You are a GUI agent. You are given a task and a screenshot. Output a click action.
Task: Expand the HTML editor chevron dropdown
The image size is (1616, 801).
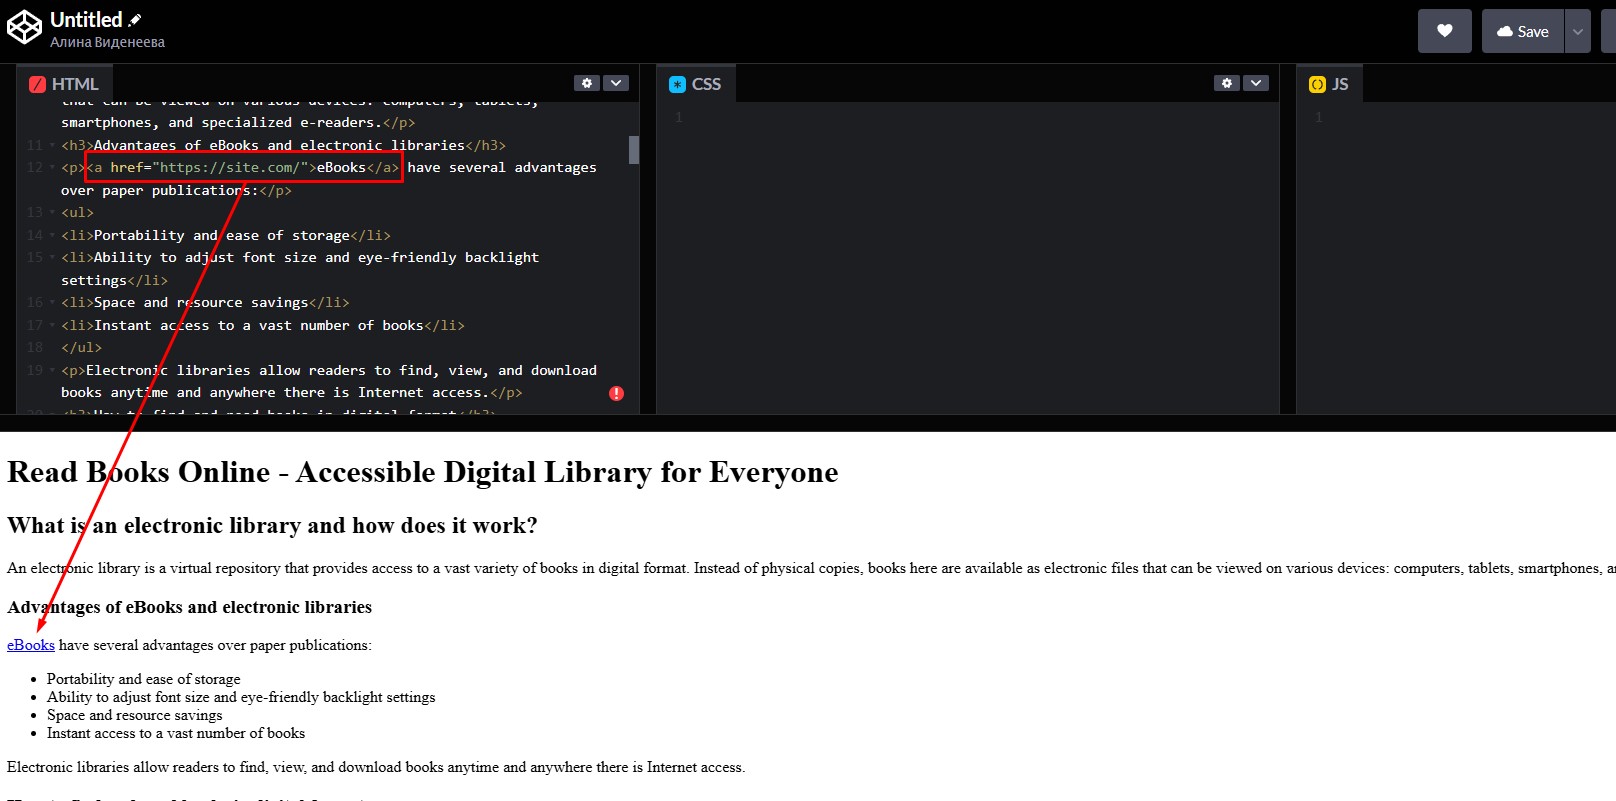pos(616,83)
